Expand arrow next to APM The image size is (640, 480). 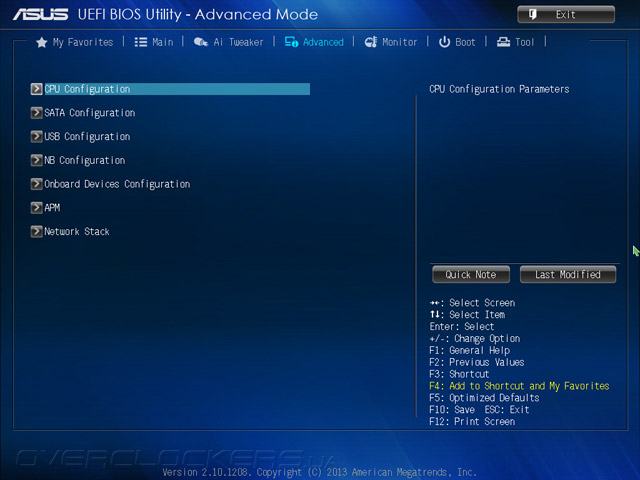[x=36, y=208]
